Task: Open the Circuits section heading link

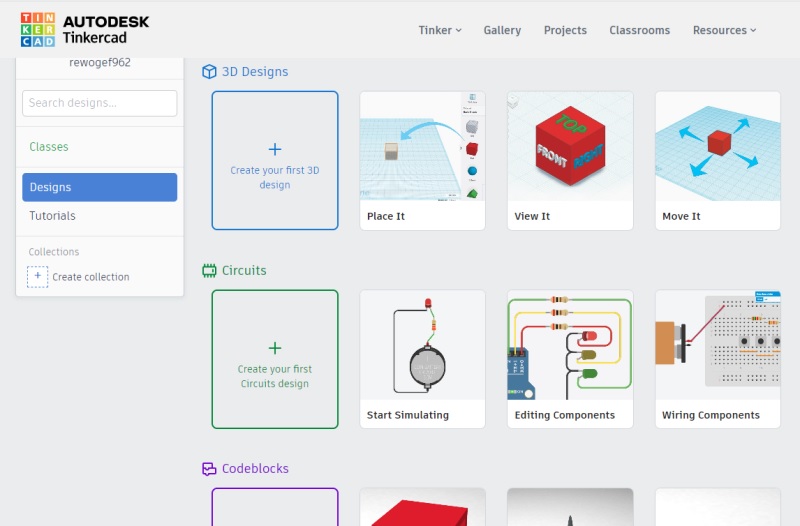Action: [x=244, y=270]
